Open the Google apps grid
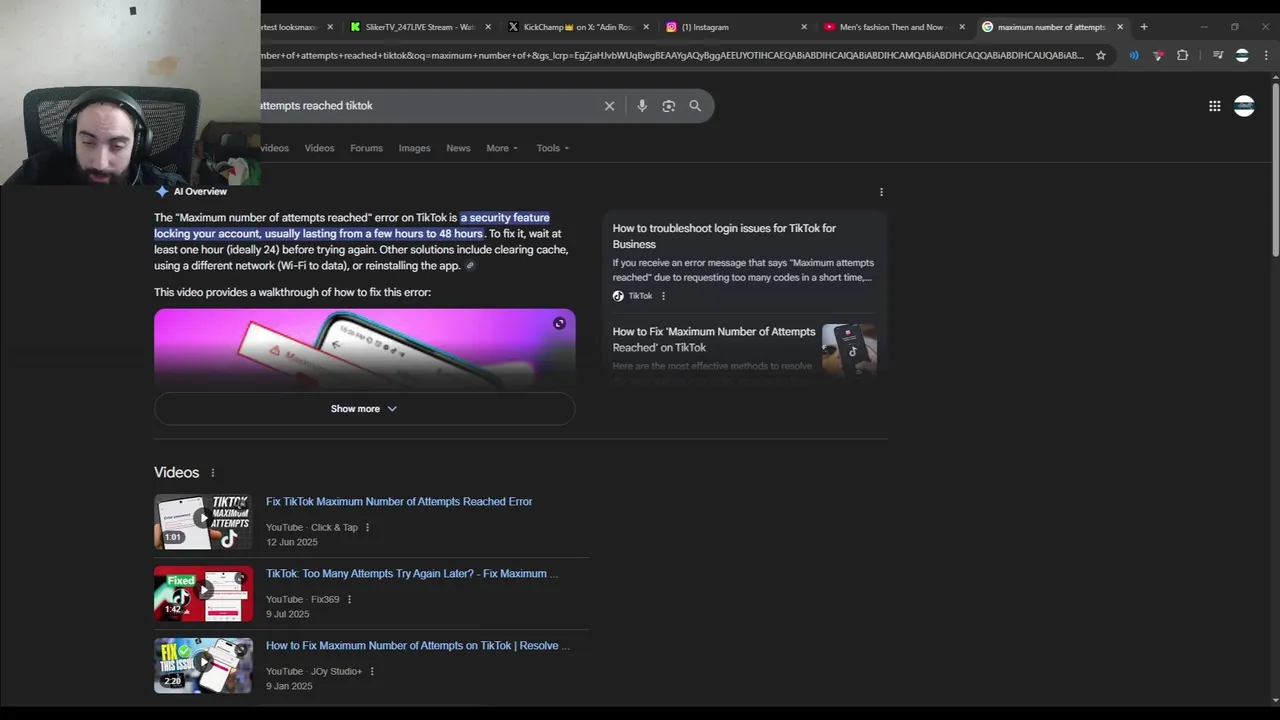 click(1214, 106)
